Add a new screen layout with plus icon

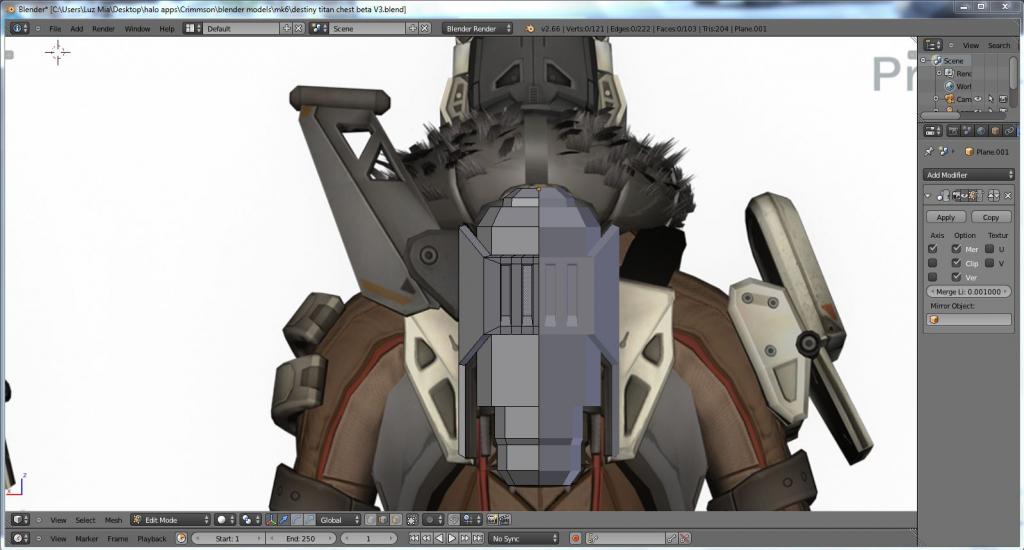pyautogui.click(x=286, y=28)
